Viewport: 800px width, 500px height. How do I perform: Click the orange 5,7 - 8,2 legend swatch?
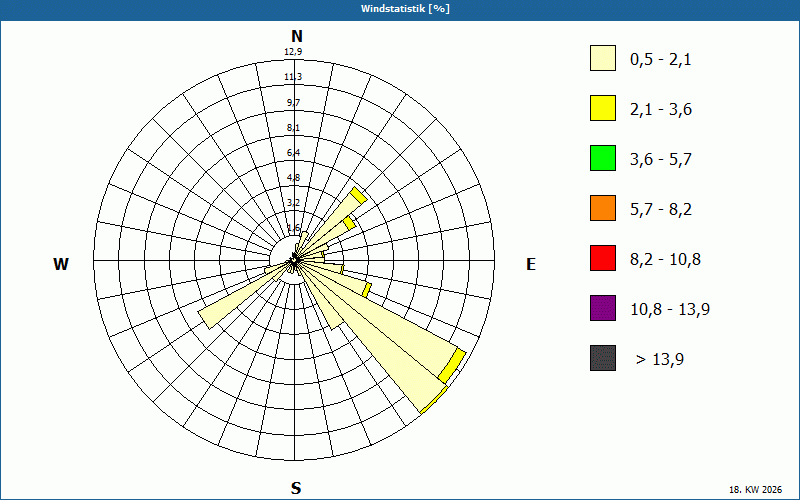(603, 208)
